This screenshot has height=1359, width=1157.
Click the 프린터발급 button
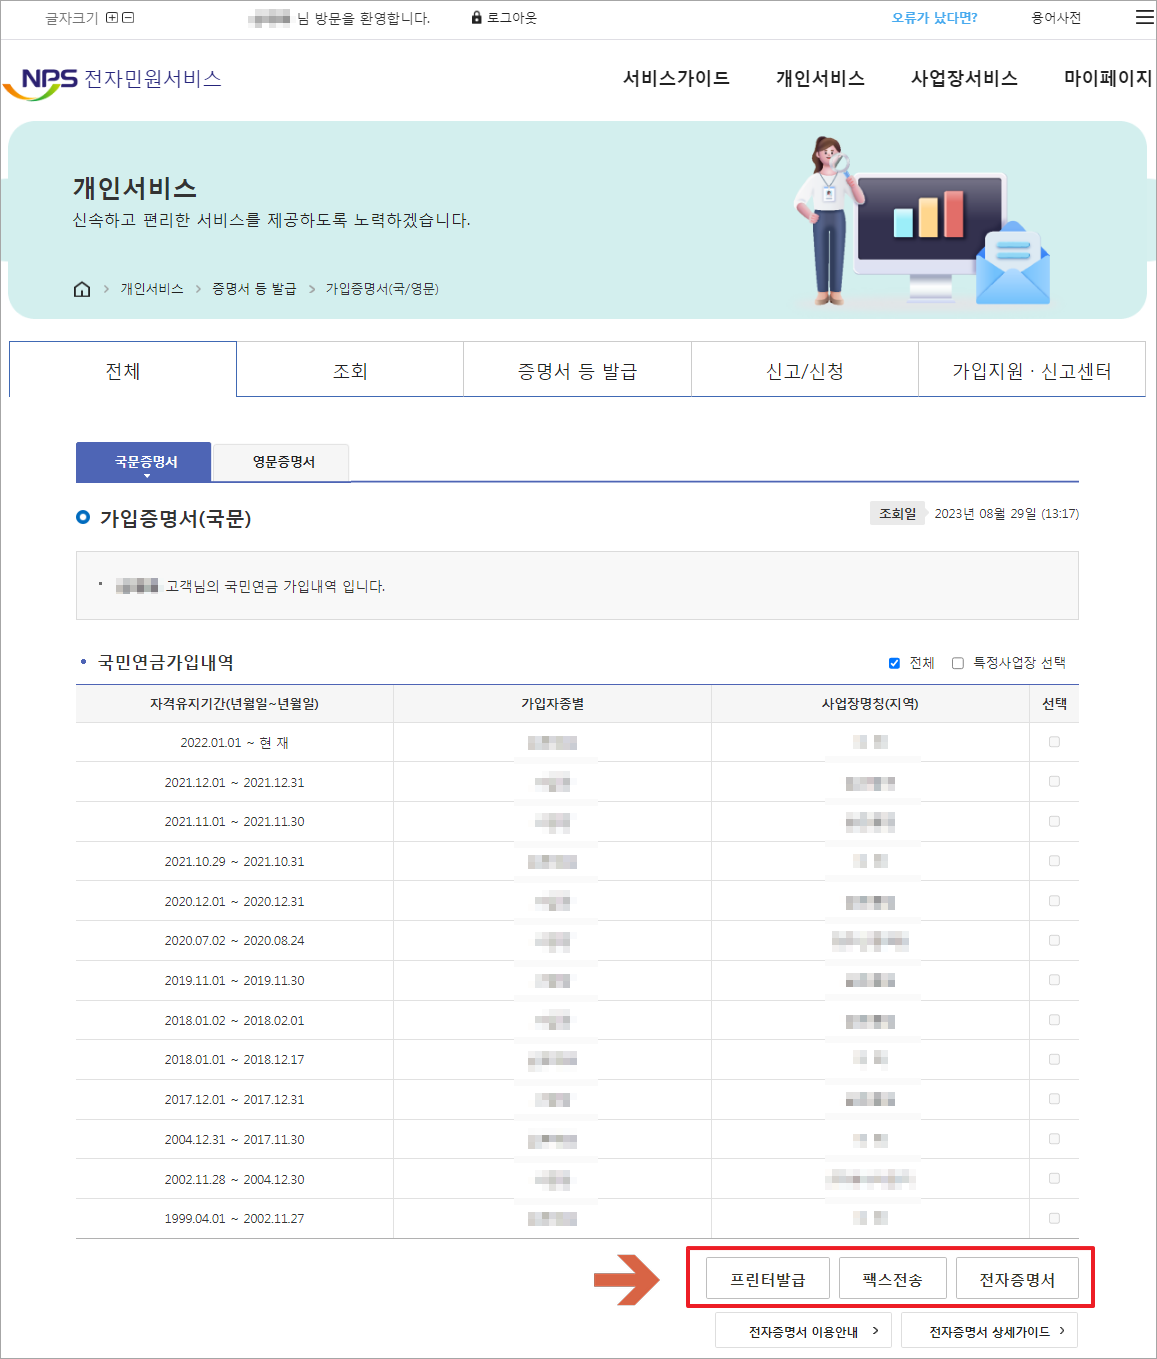[766, 1278]
